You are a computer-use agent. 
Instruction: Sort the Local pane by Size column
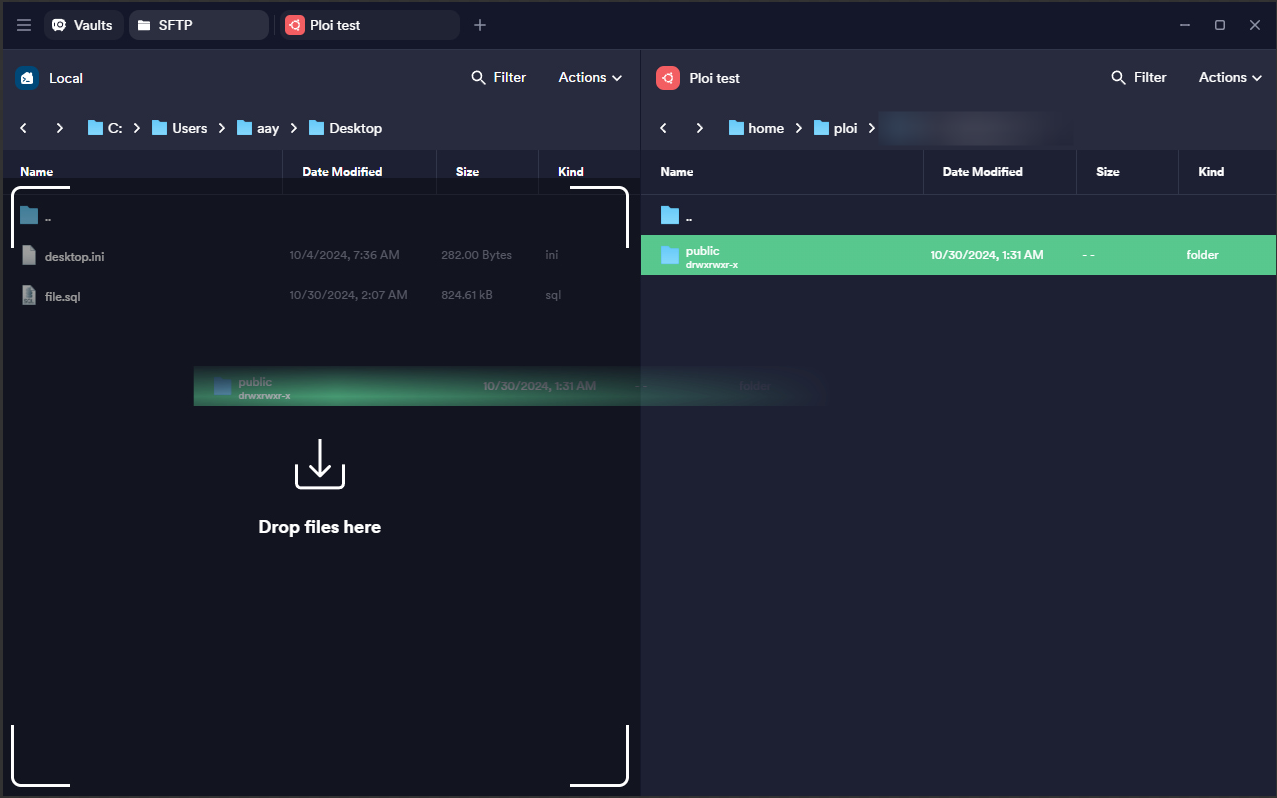[467, 172]
